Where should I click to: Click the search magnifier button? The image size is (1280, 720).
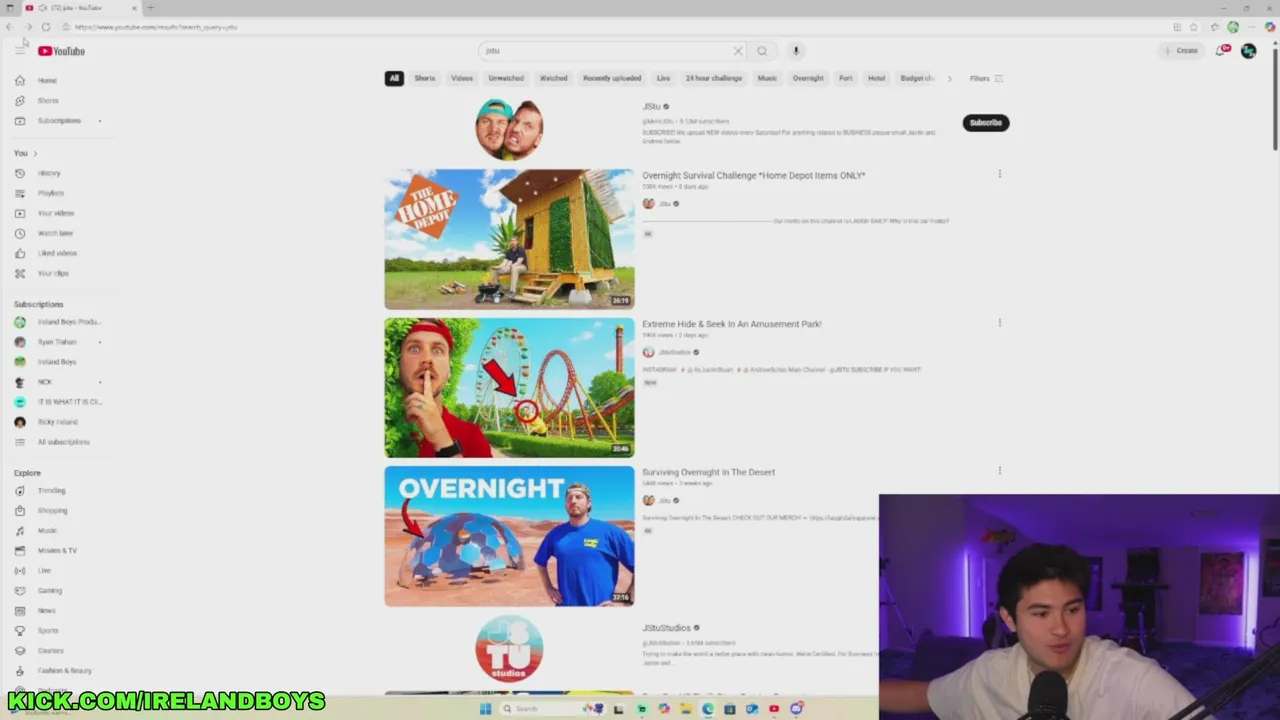click(762, 51)
